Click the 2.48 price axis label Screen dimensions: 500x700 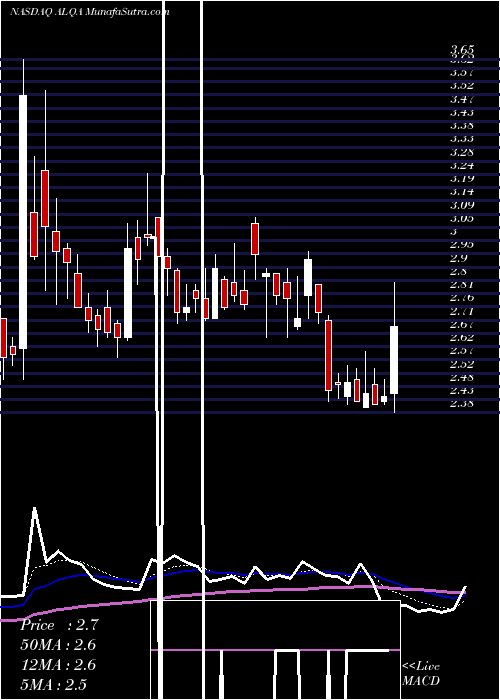click(x=462, y=378)
